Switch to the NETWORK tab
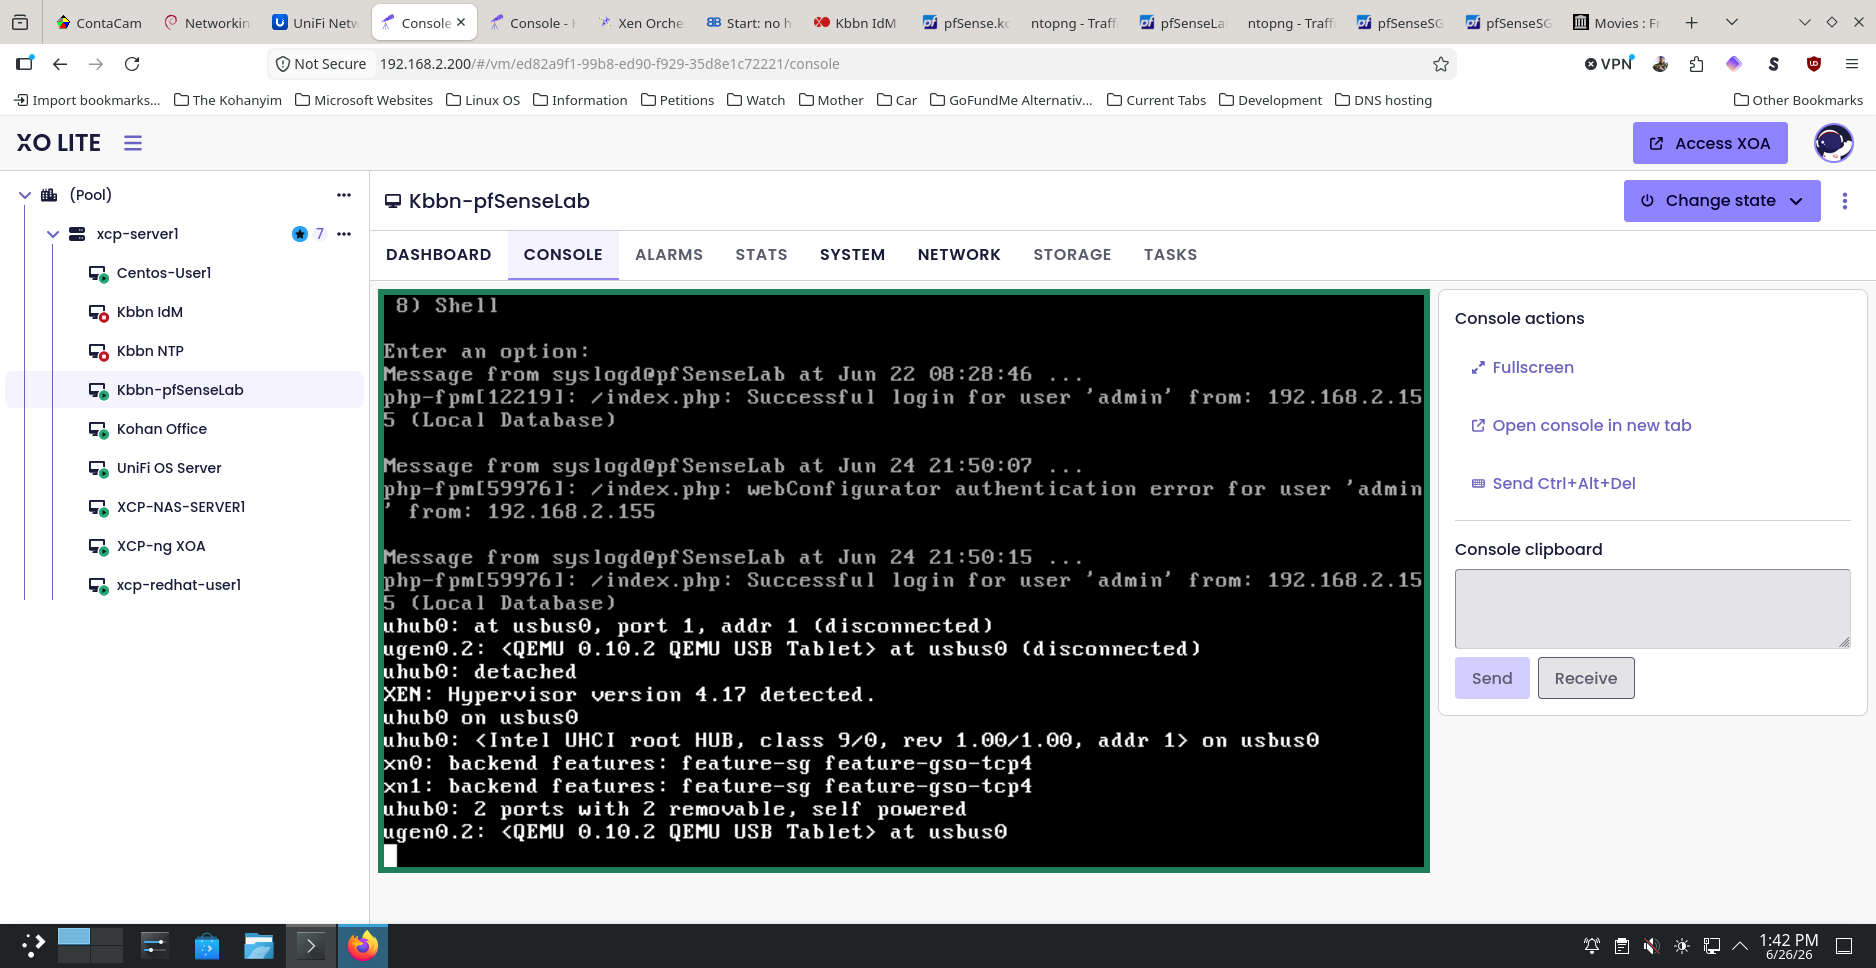Screen dimensions: 1876x968 coord(959,255)
